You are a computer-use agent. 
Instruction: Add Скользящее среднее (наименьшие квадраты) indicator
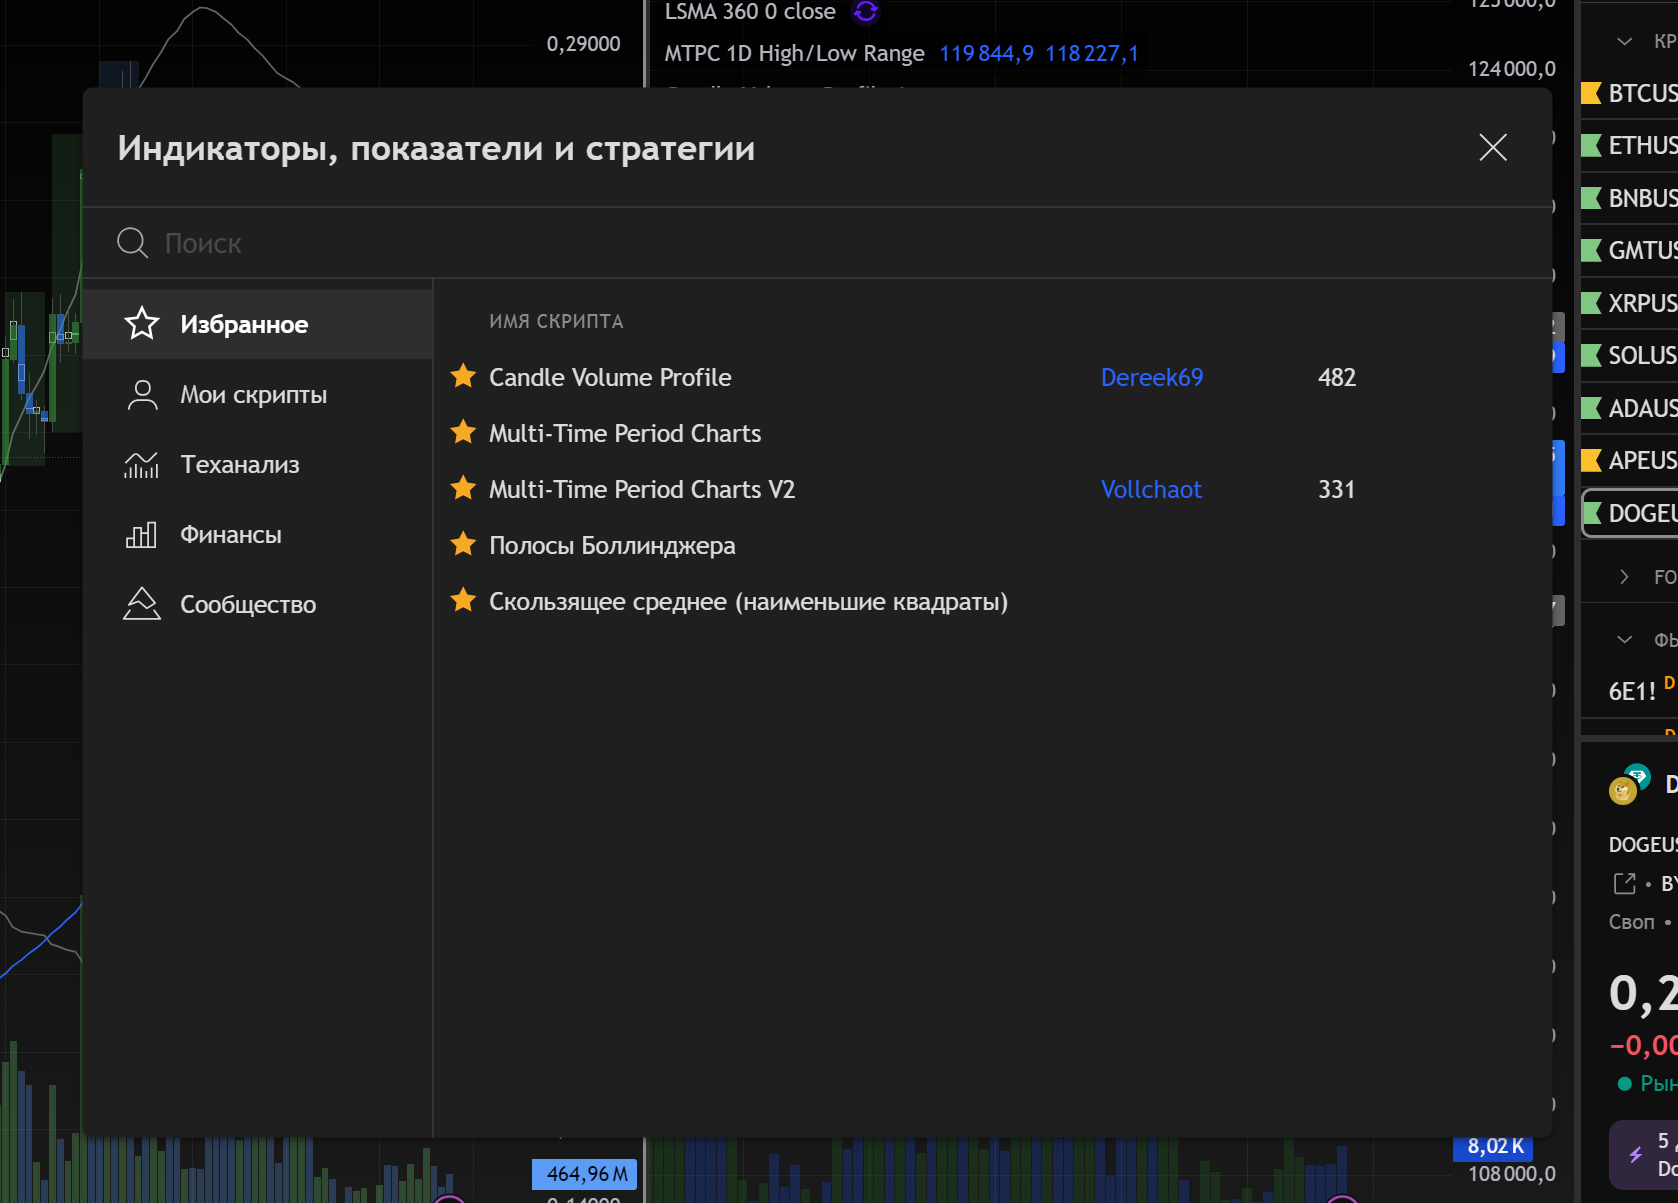tap(748, 601)
